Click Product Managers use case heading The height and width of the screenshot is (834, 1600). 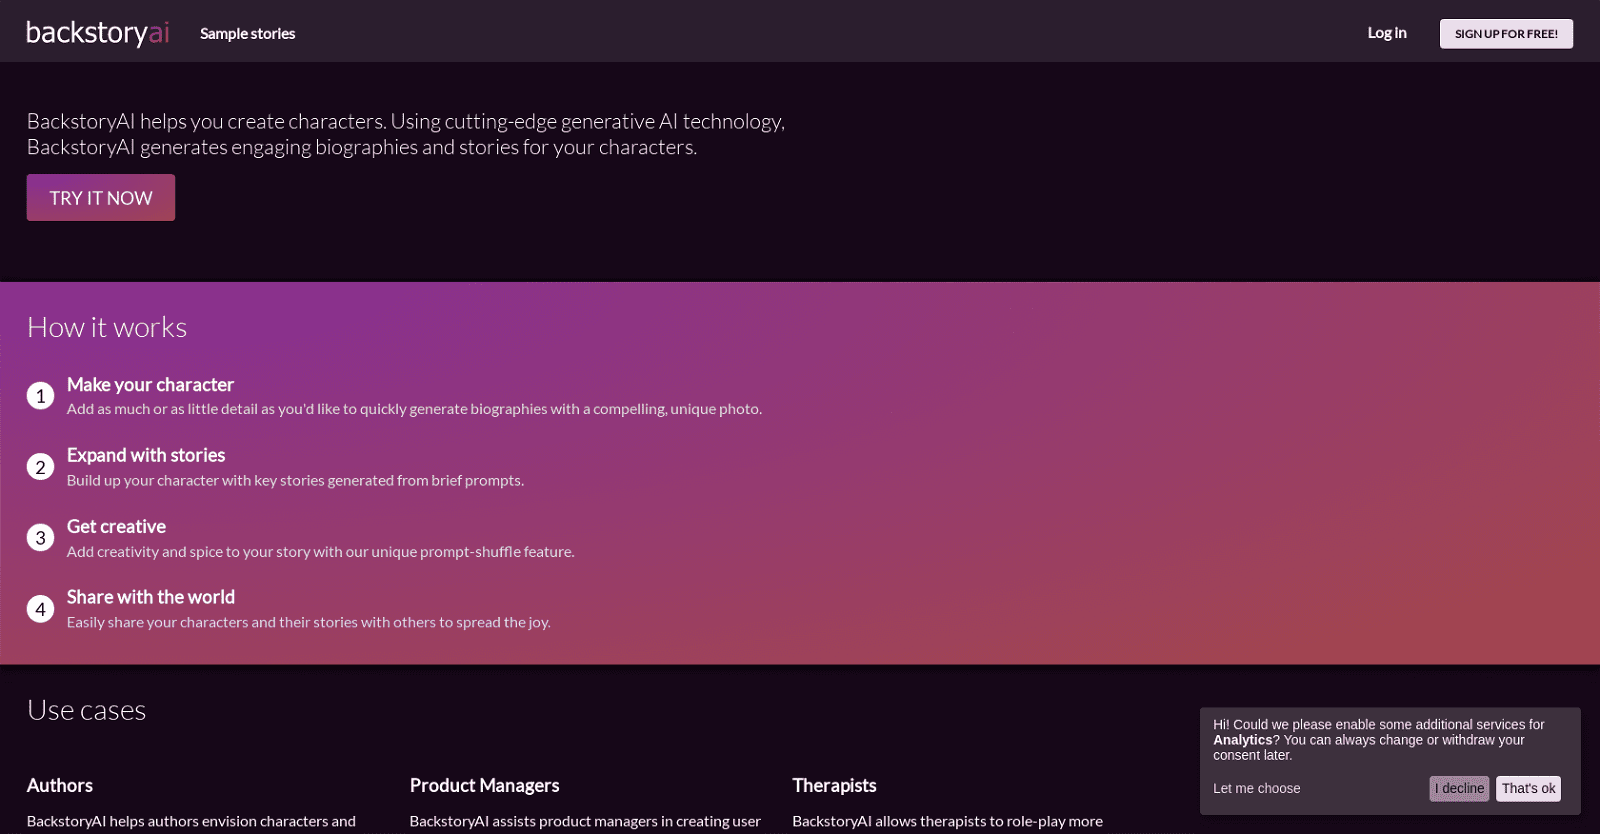coord(484,786)
